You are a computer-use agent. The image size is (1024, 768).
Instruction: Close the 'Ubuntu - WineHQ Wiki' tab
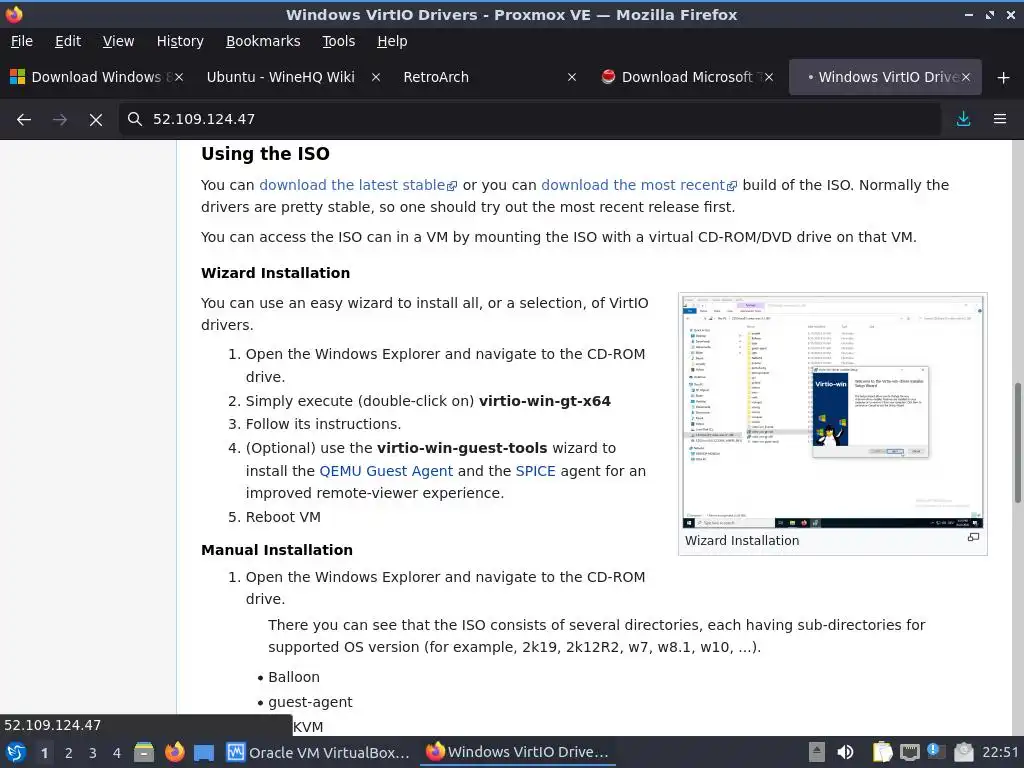click(x=376, y=77)
